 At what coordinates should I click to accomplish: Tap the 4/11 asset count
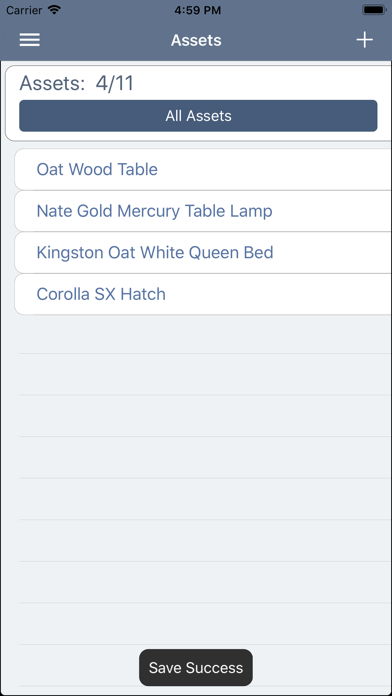[115, 83]
